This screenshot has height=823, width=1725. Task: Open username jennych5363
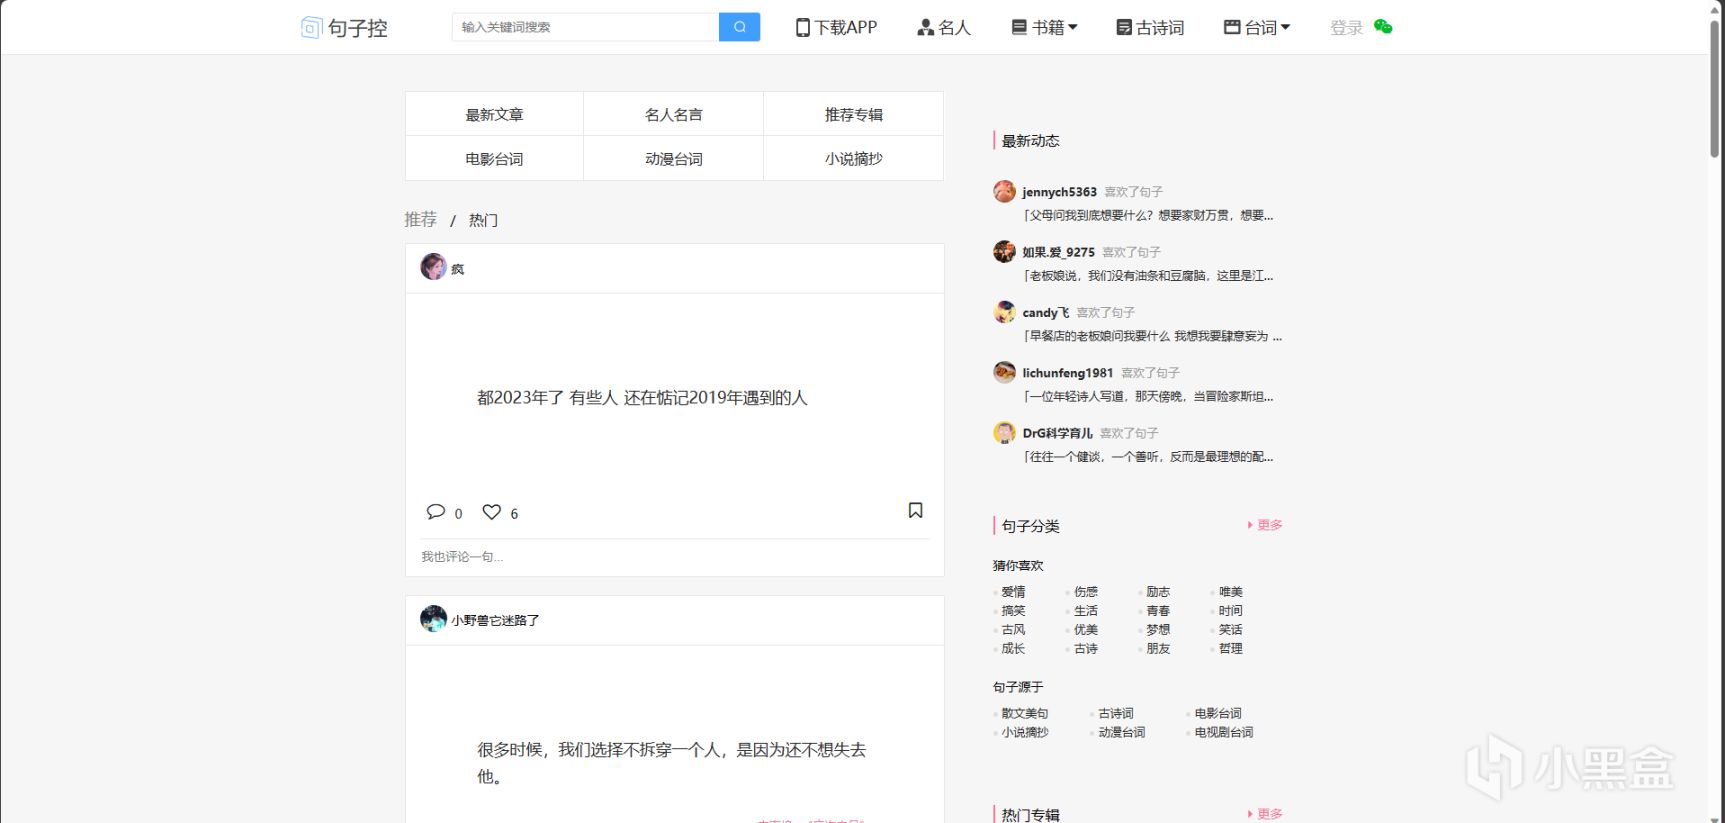(x=1059, y=191)
